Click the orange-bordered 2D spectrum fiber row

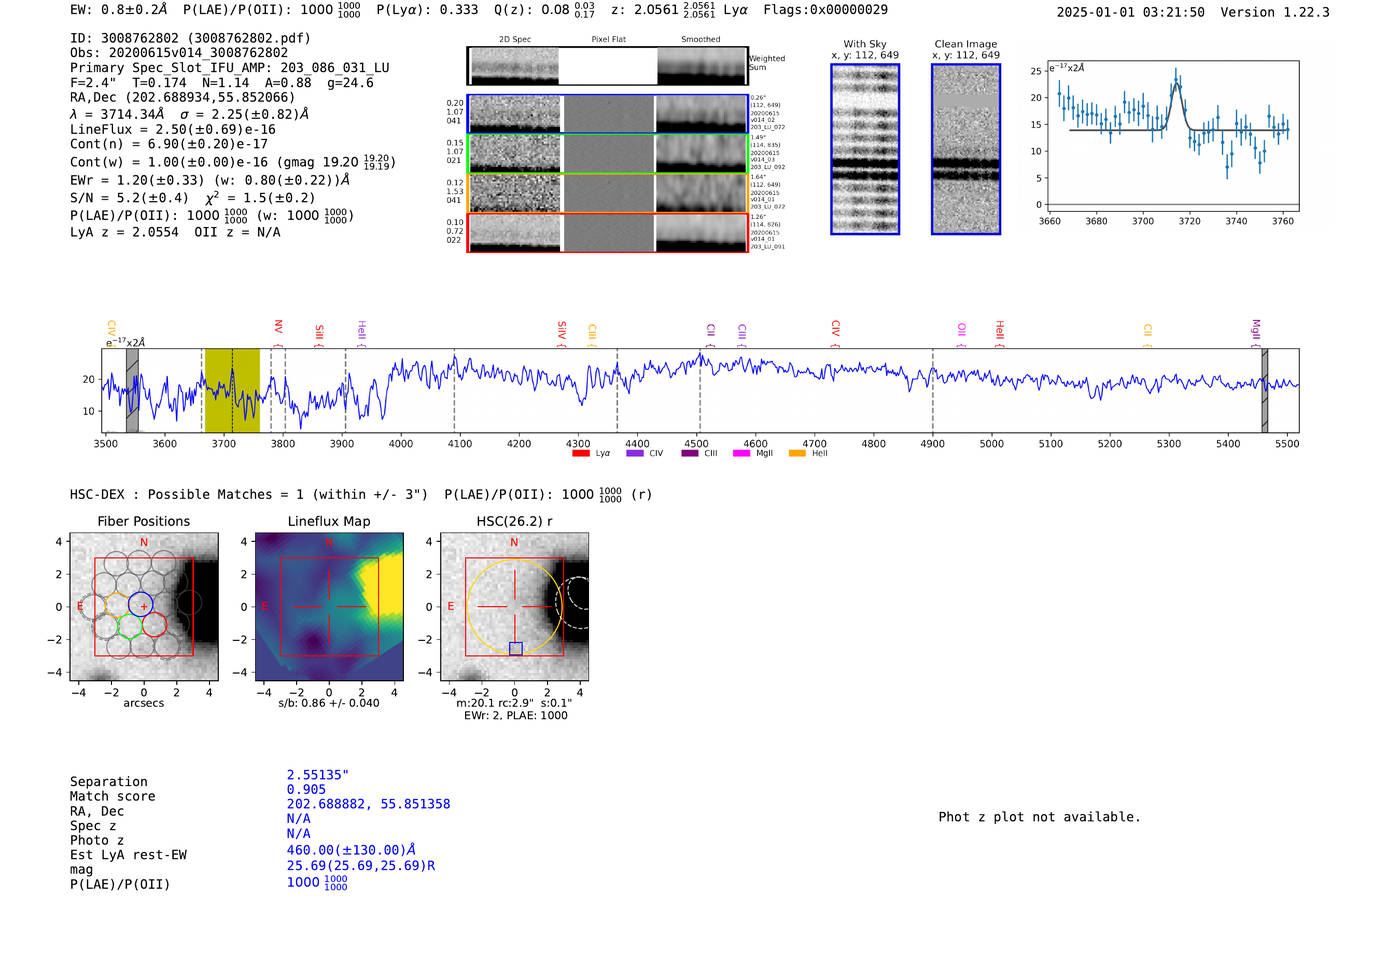(608, 193)
